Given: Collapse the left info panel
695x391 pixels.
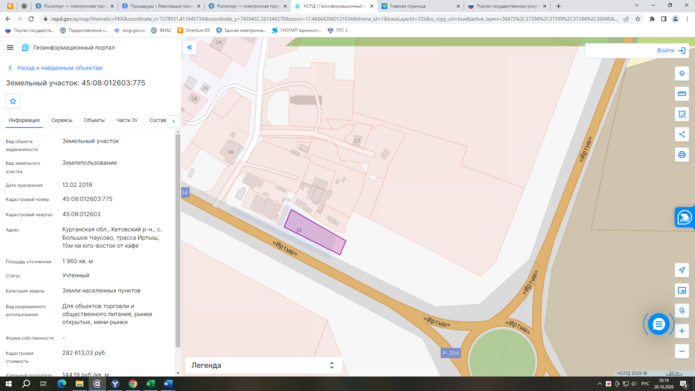Looking at the screenshot, I should (189, 47).
